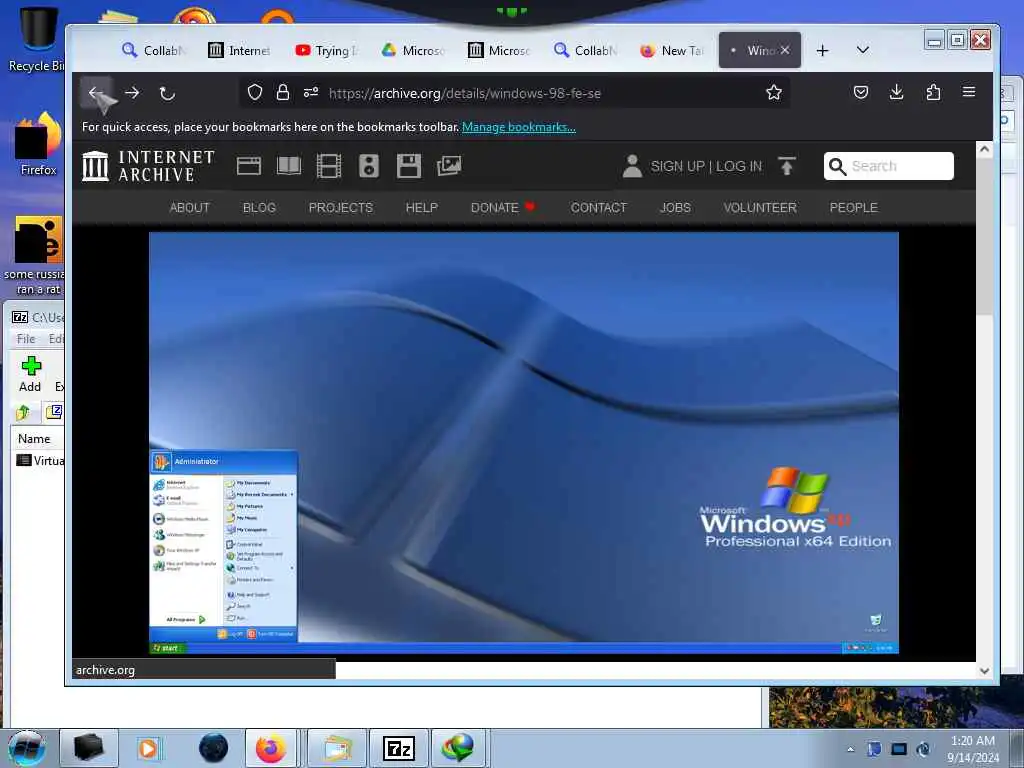The image size is (1024, 768).
Task: Open Firefox downloads panel
Action: (x=897, y=93)
